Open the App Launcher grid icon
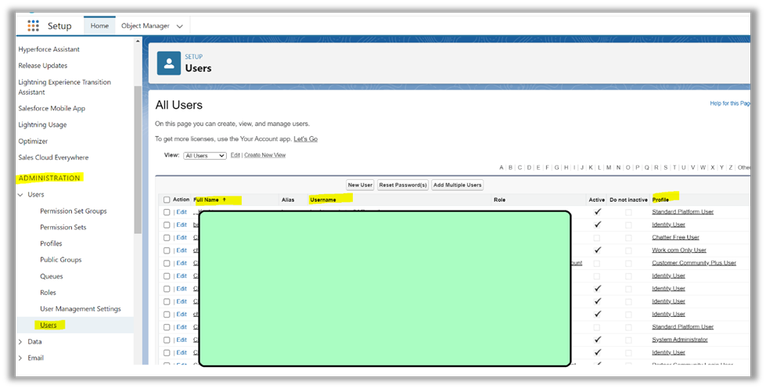This screenshot has height=389, width=766. click(x=33, y=25)
